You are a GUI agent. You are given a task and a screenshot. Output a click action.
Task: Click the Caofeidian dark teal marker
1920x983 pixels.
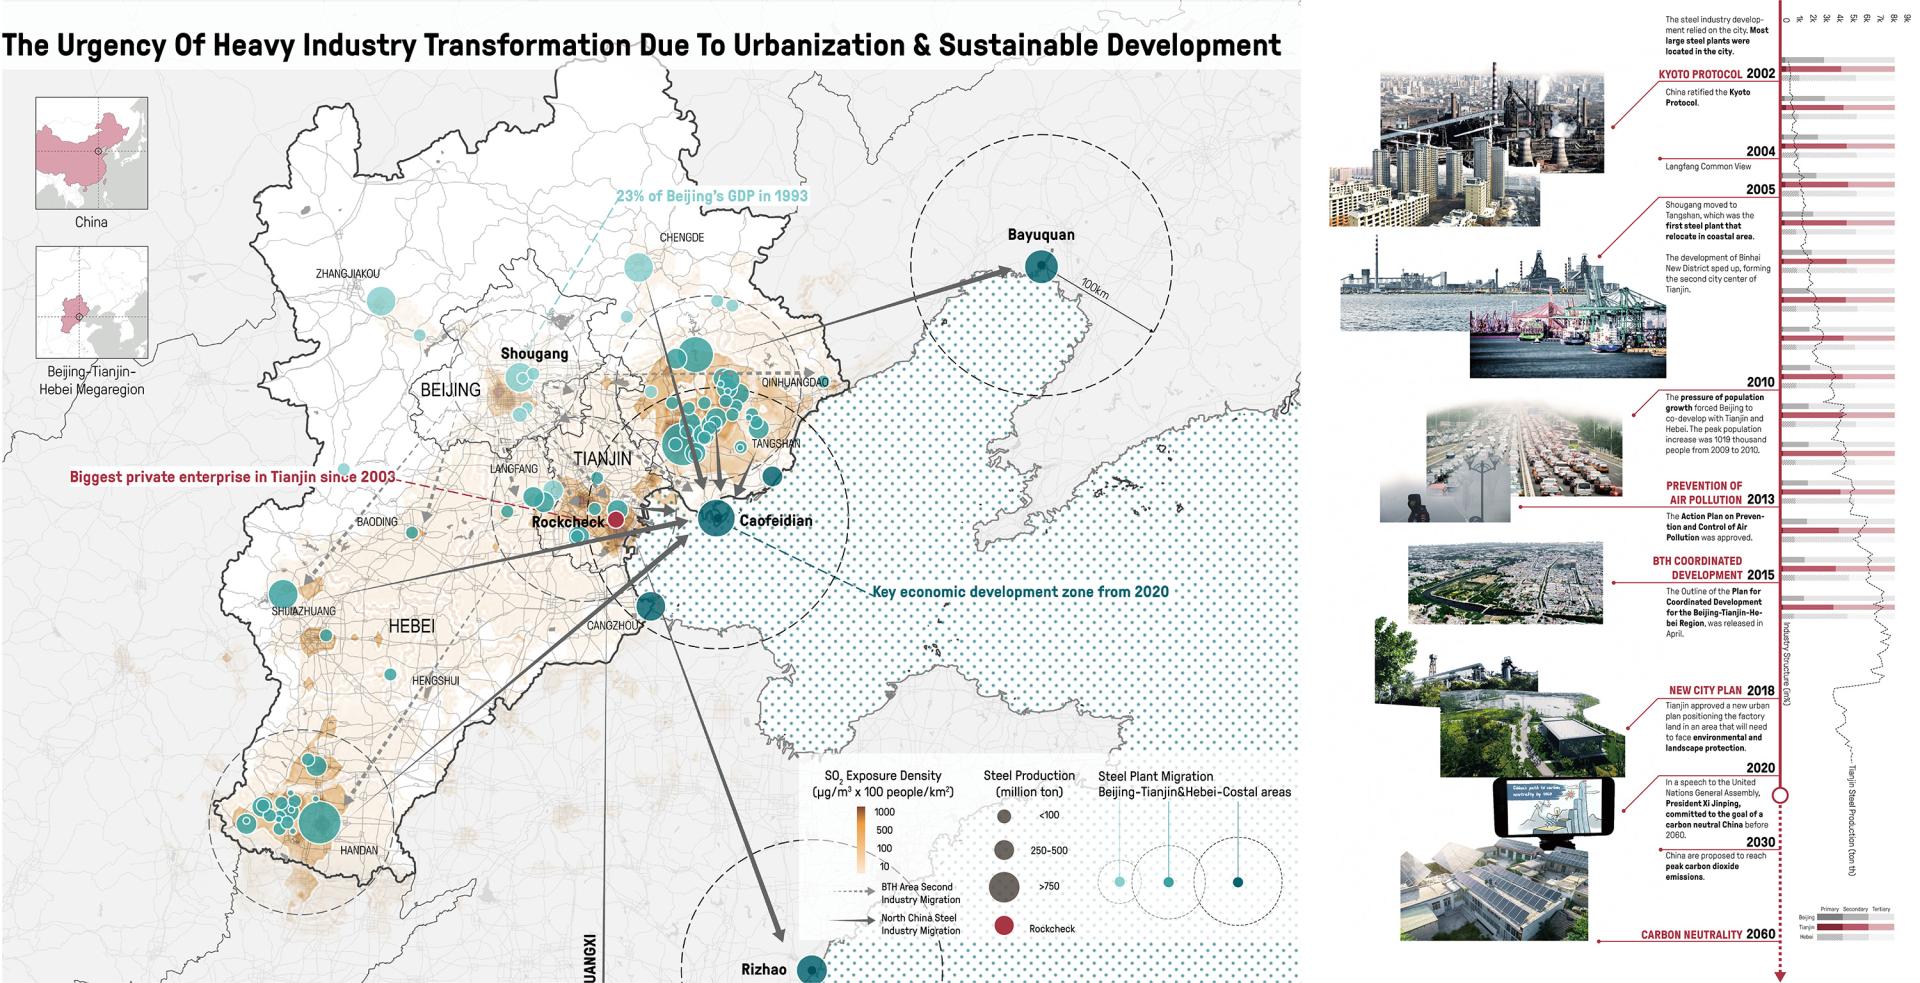pyautogui.click(x=716, y=518)
